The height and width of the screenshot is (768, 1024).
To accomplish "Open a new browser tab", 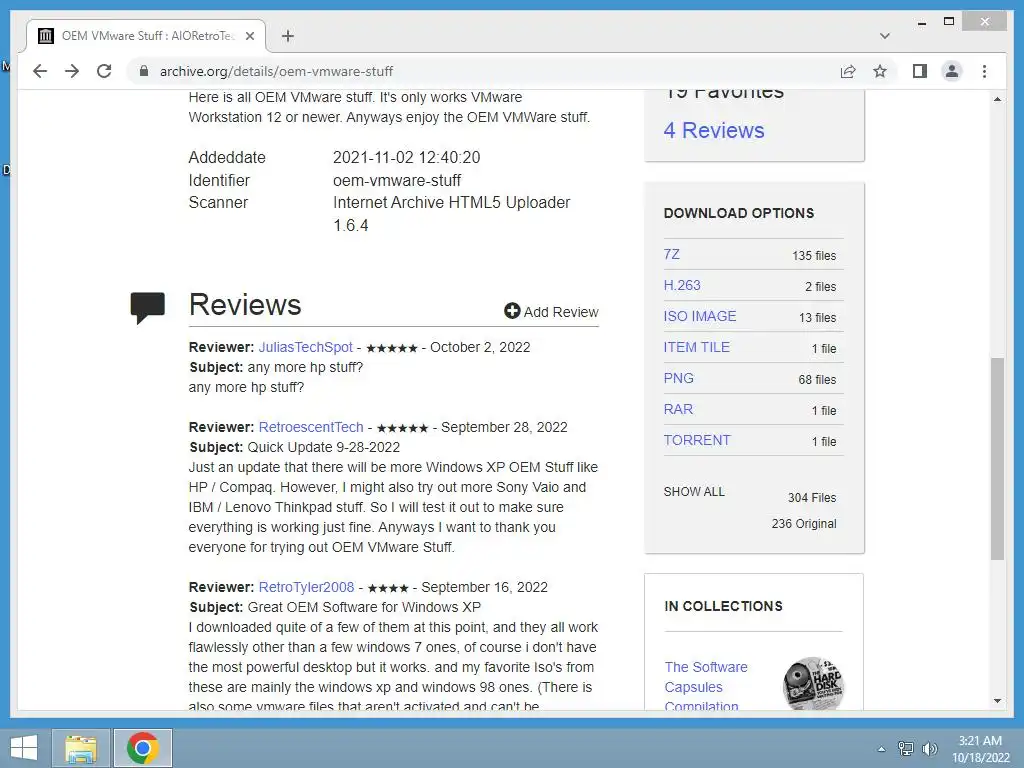I will [287, 36].
